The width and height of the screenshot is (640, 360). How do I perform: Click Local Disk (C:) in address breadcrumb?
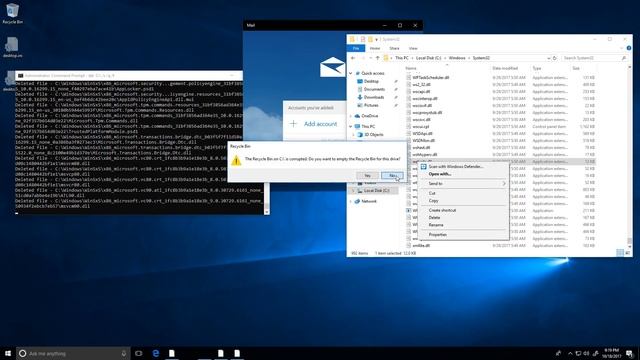coord(429,58)
